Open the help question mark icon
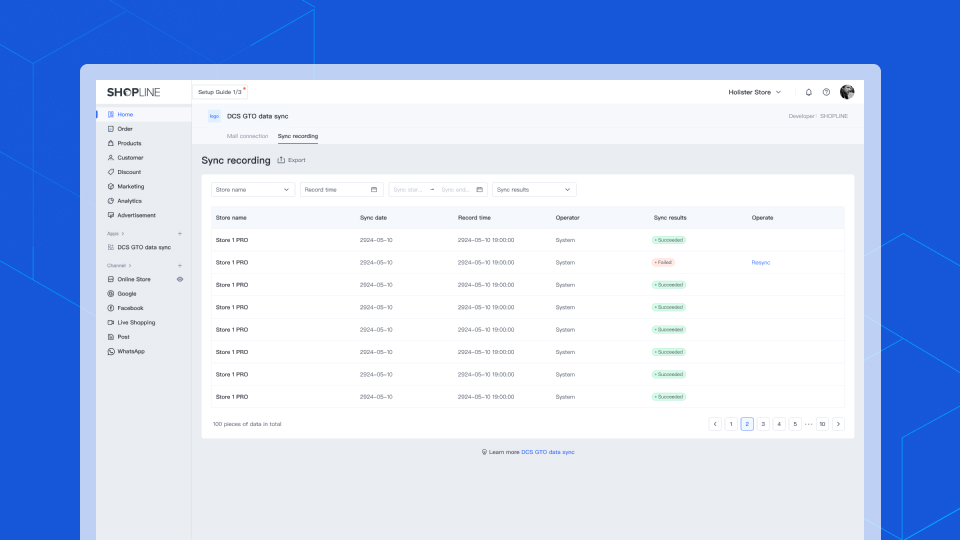Image resolution: width=960 pixels, height=540 pixels. 826,92
